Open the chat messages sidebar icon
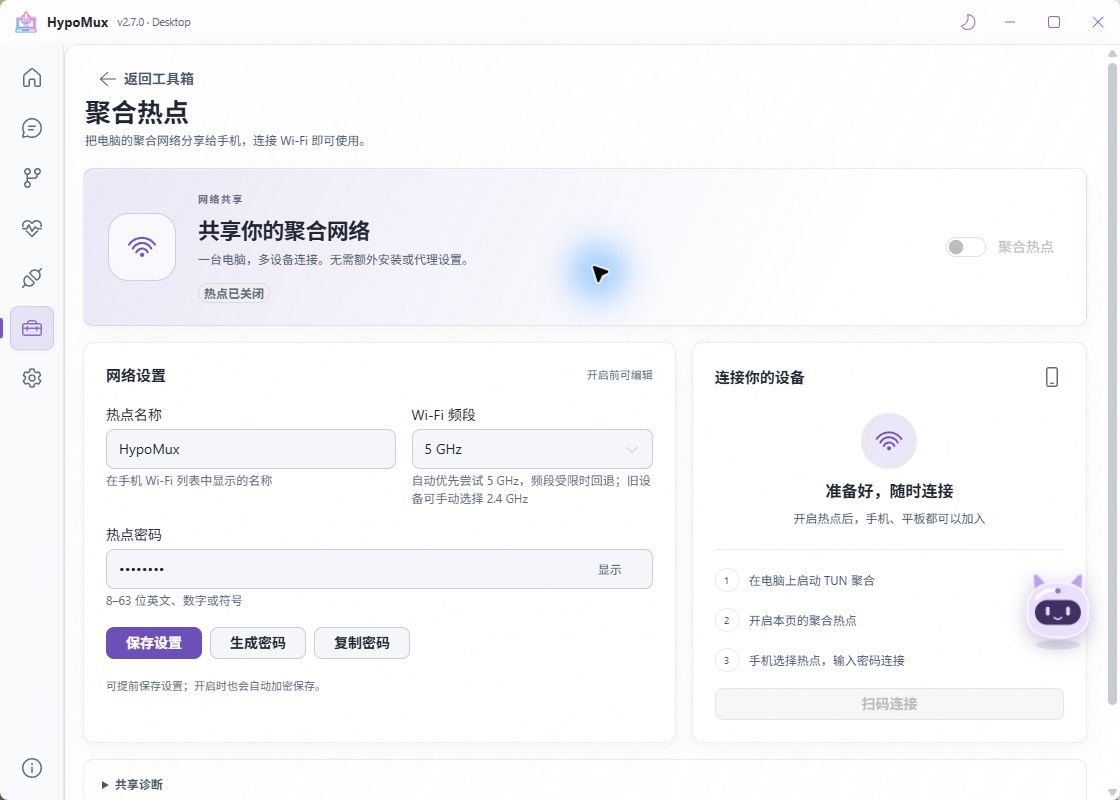Screen dimensions: 1120x800 [31, 128]
